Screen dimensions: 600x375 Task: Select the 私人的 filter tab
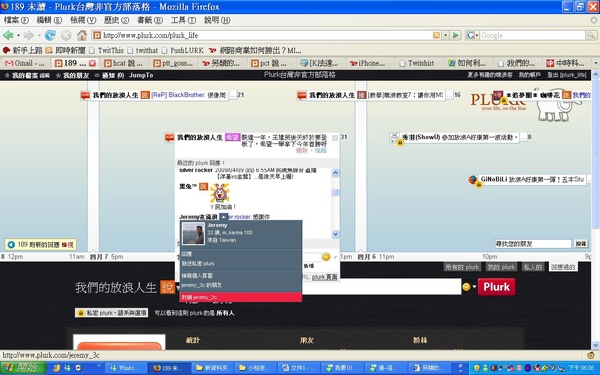[x=533, y=267]
